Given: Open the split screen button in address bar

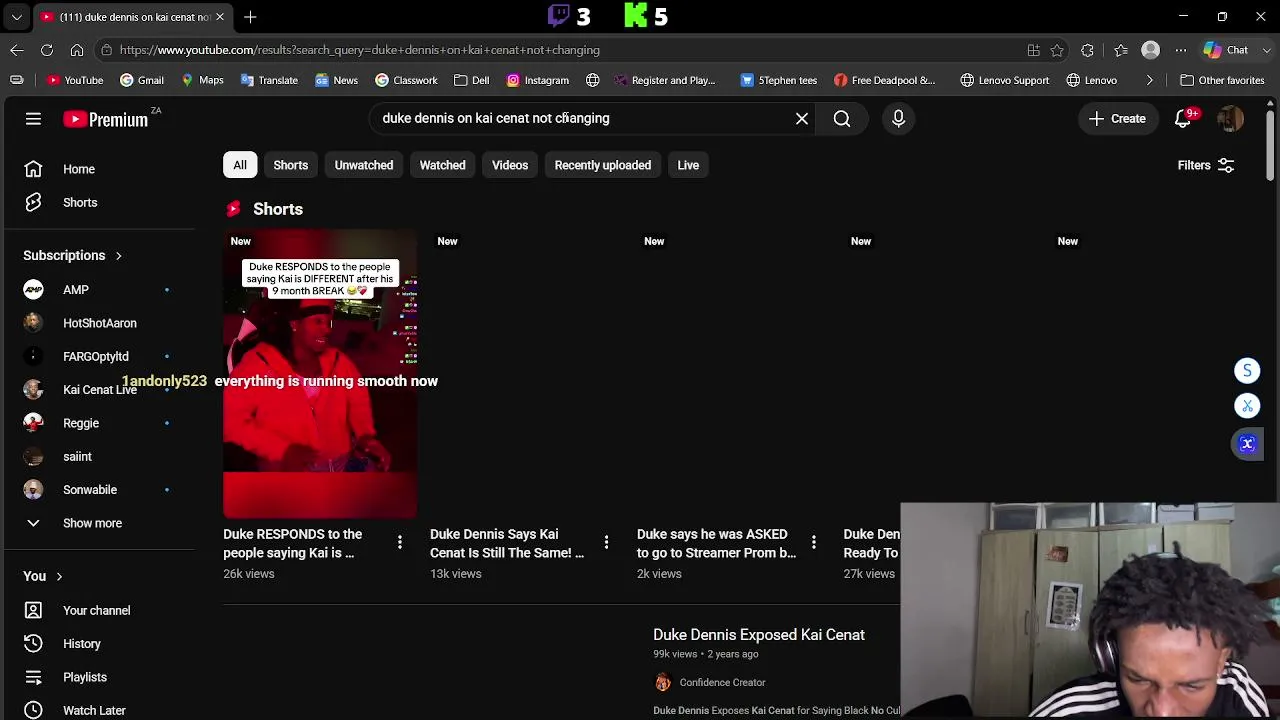Looking at the screenshot, I should 1033,50.
